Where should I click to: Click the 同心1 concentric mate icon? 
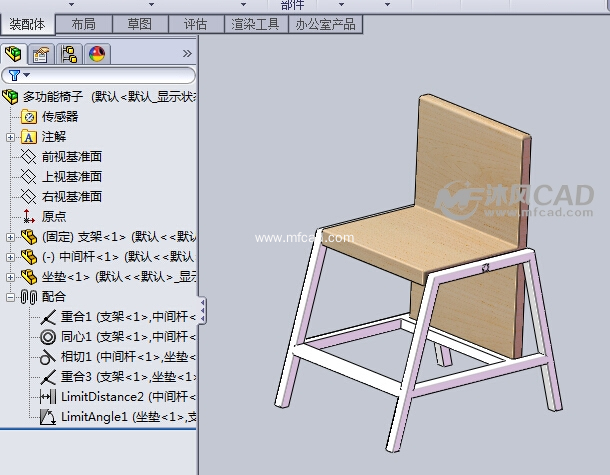point(48,337)
